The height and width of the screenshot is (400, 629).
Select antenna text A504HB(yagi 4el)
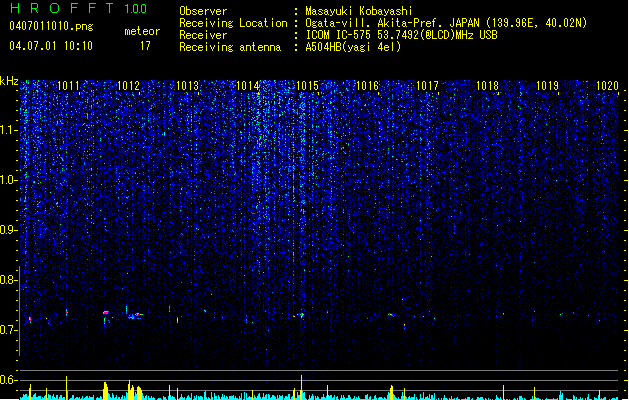pos(353,47)
